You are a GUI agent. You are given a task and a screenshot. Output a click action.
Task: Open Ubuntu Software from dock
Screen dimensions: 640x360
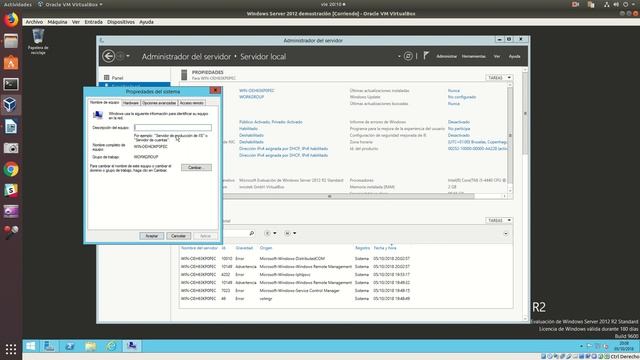[11, 62]
